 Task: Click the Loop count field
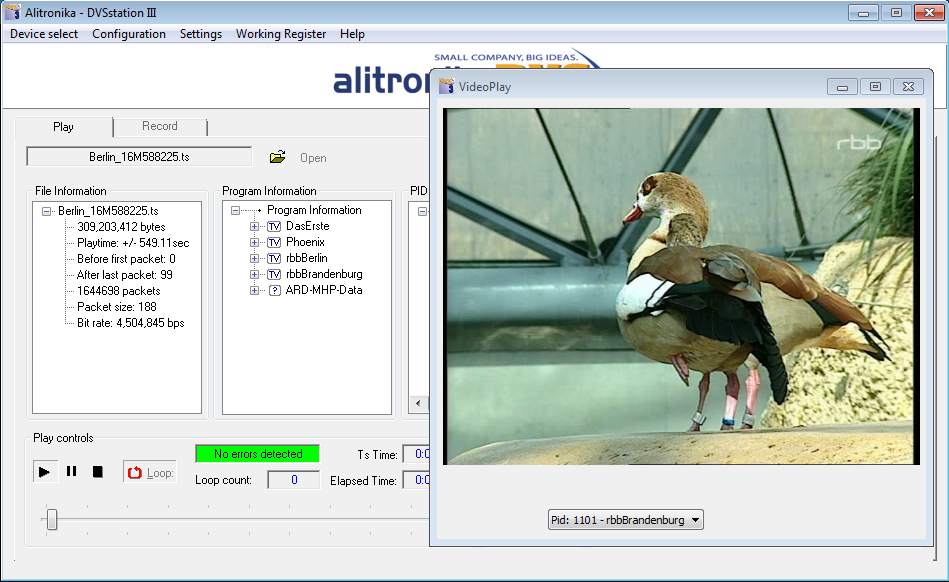tap(293, 480)
